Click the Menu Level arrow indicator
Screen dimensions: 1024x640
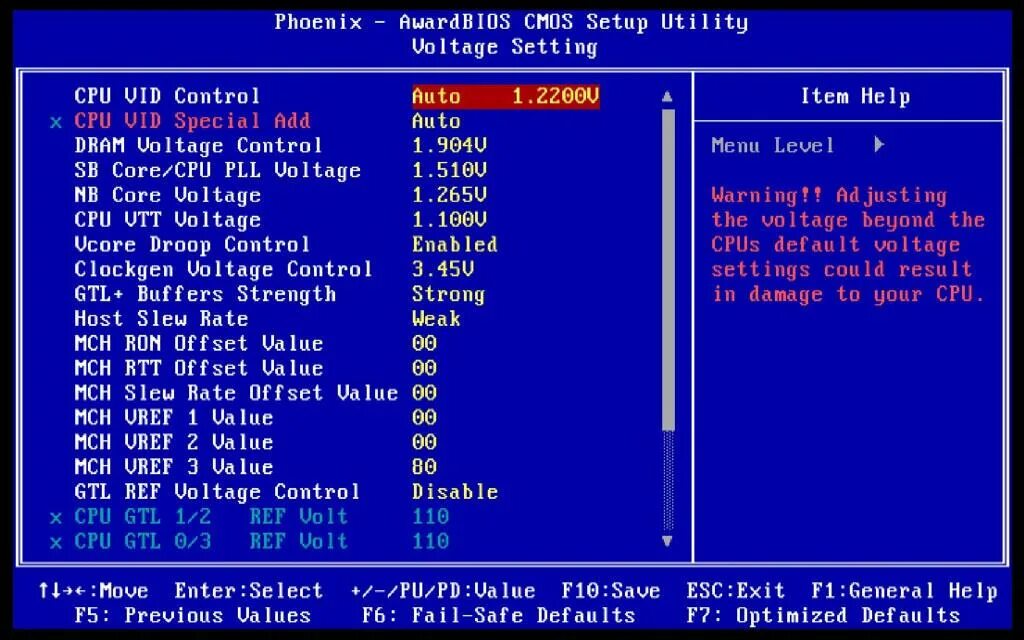coord(879,144)
